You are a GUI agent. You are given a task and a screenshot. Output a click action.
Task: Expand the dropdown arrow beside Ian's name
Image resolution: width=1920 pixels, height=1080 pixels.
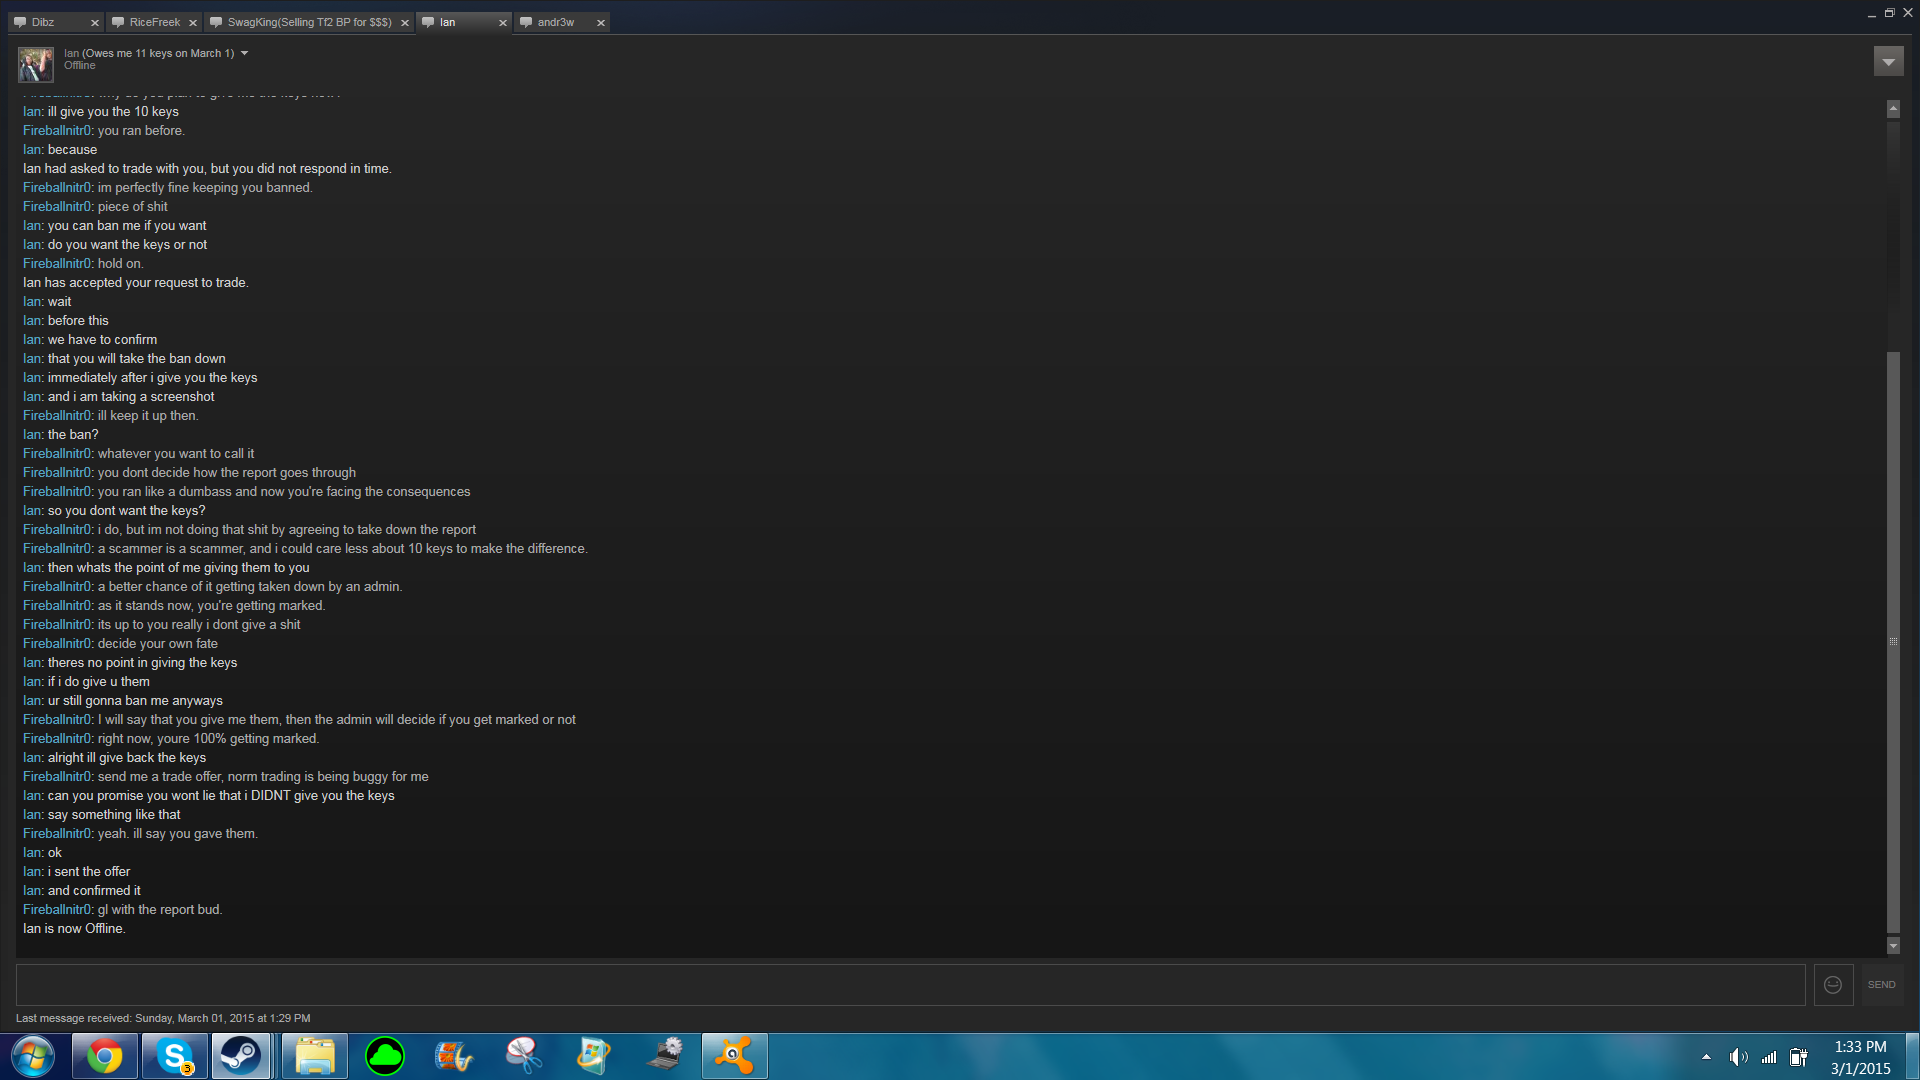(x=244, y=53)
